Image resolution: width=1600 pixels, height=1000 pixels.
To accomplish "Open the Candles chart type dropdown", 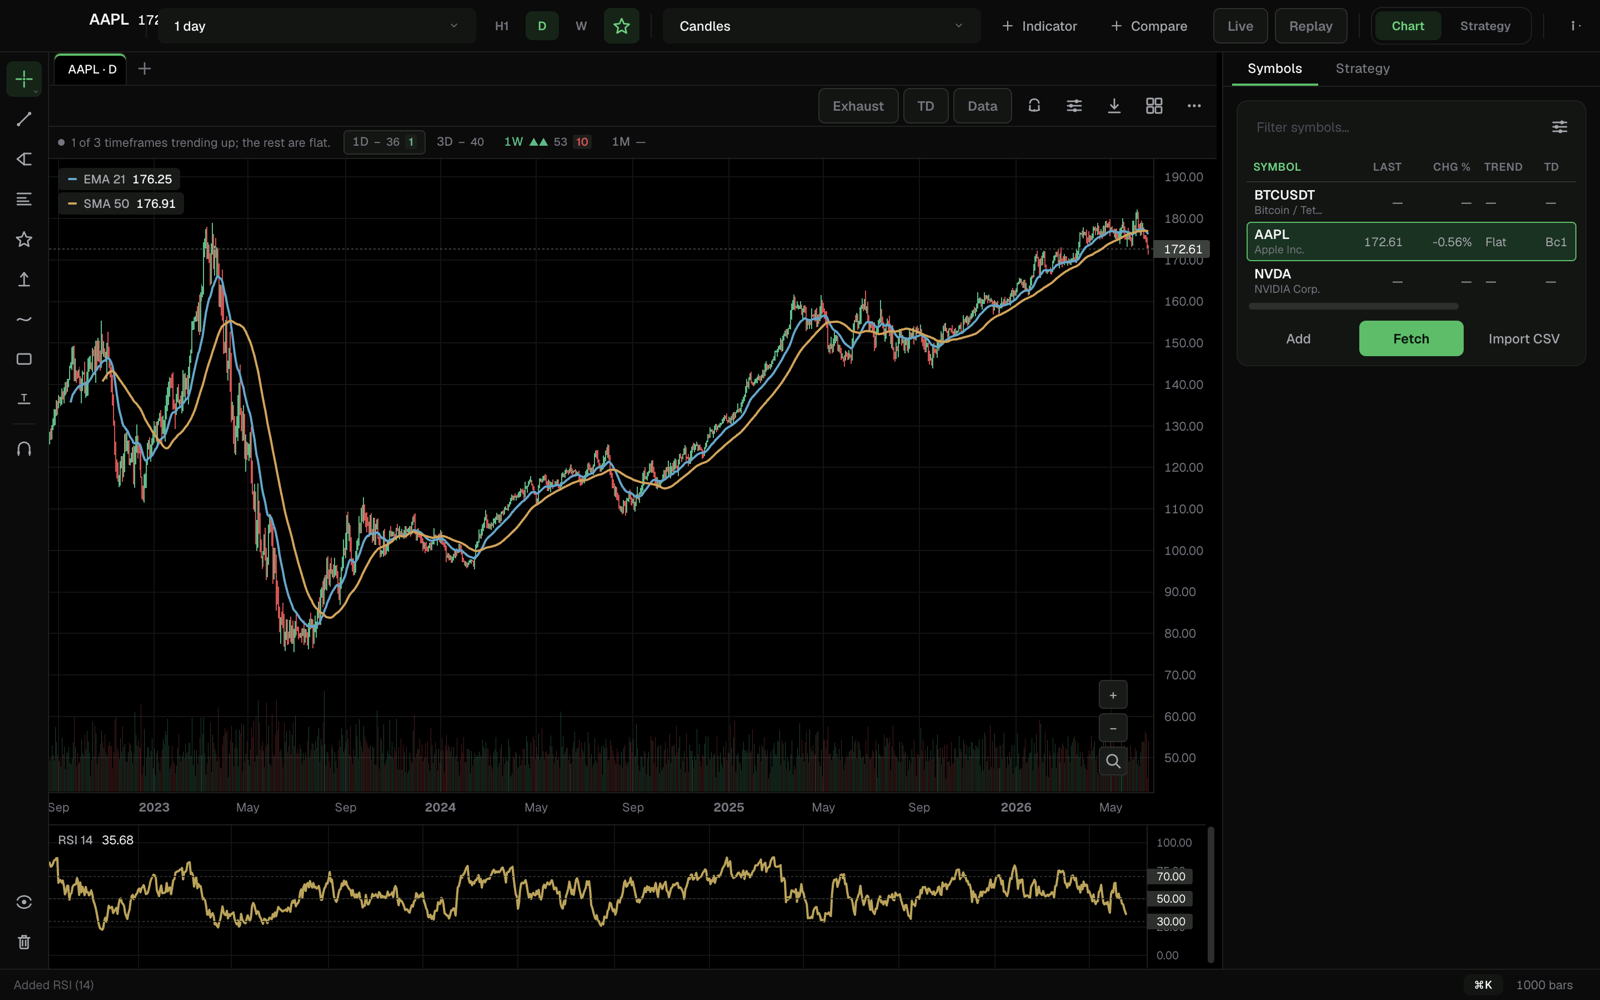I will (x=821, y=26).
